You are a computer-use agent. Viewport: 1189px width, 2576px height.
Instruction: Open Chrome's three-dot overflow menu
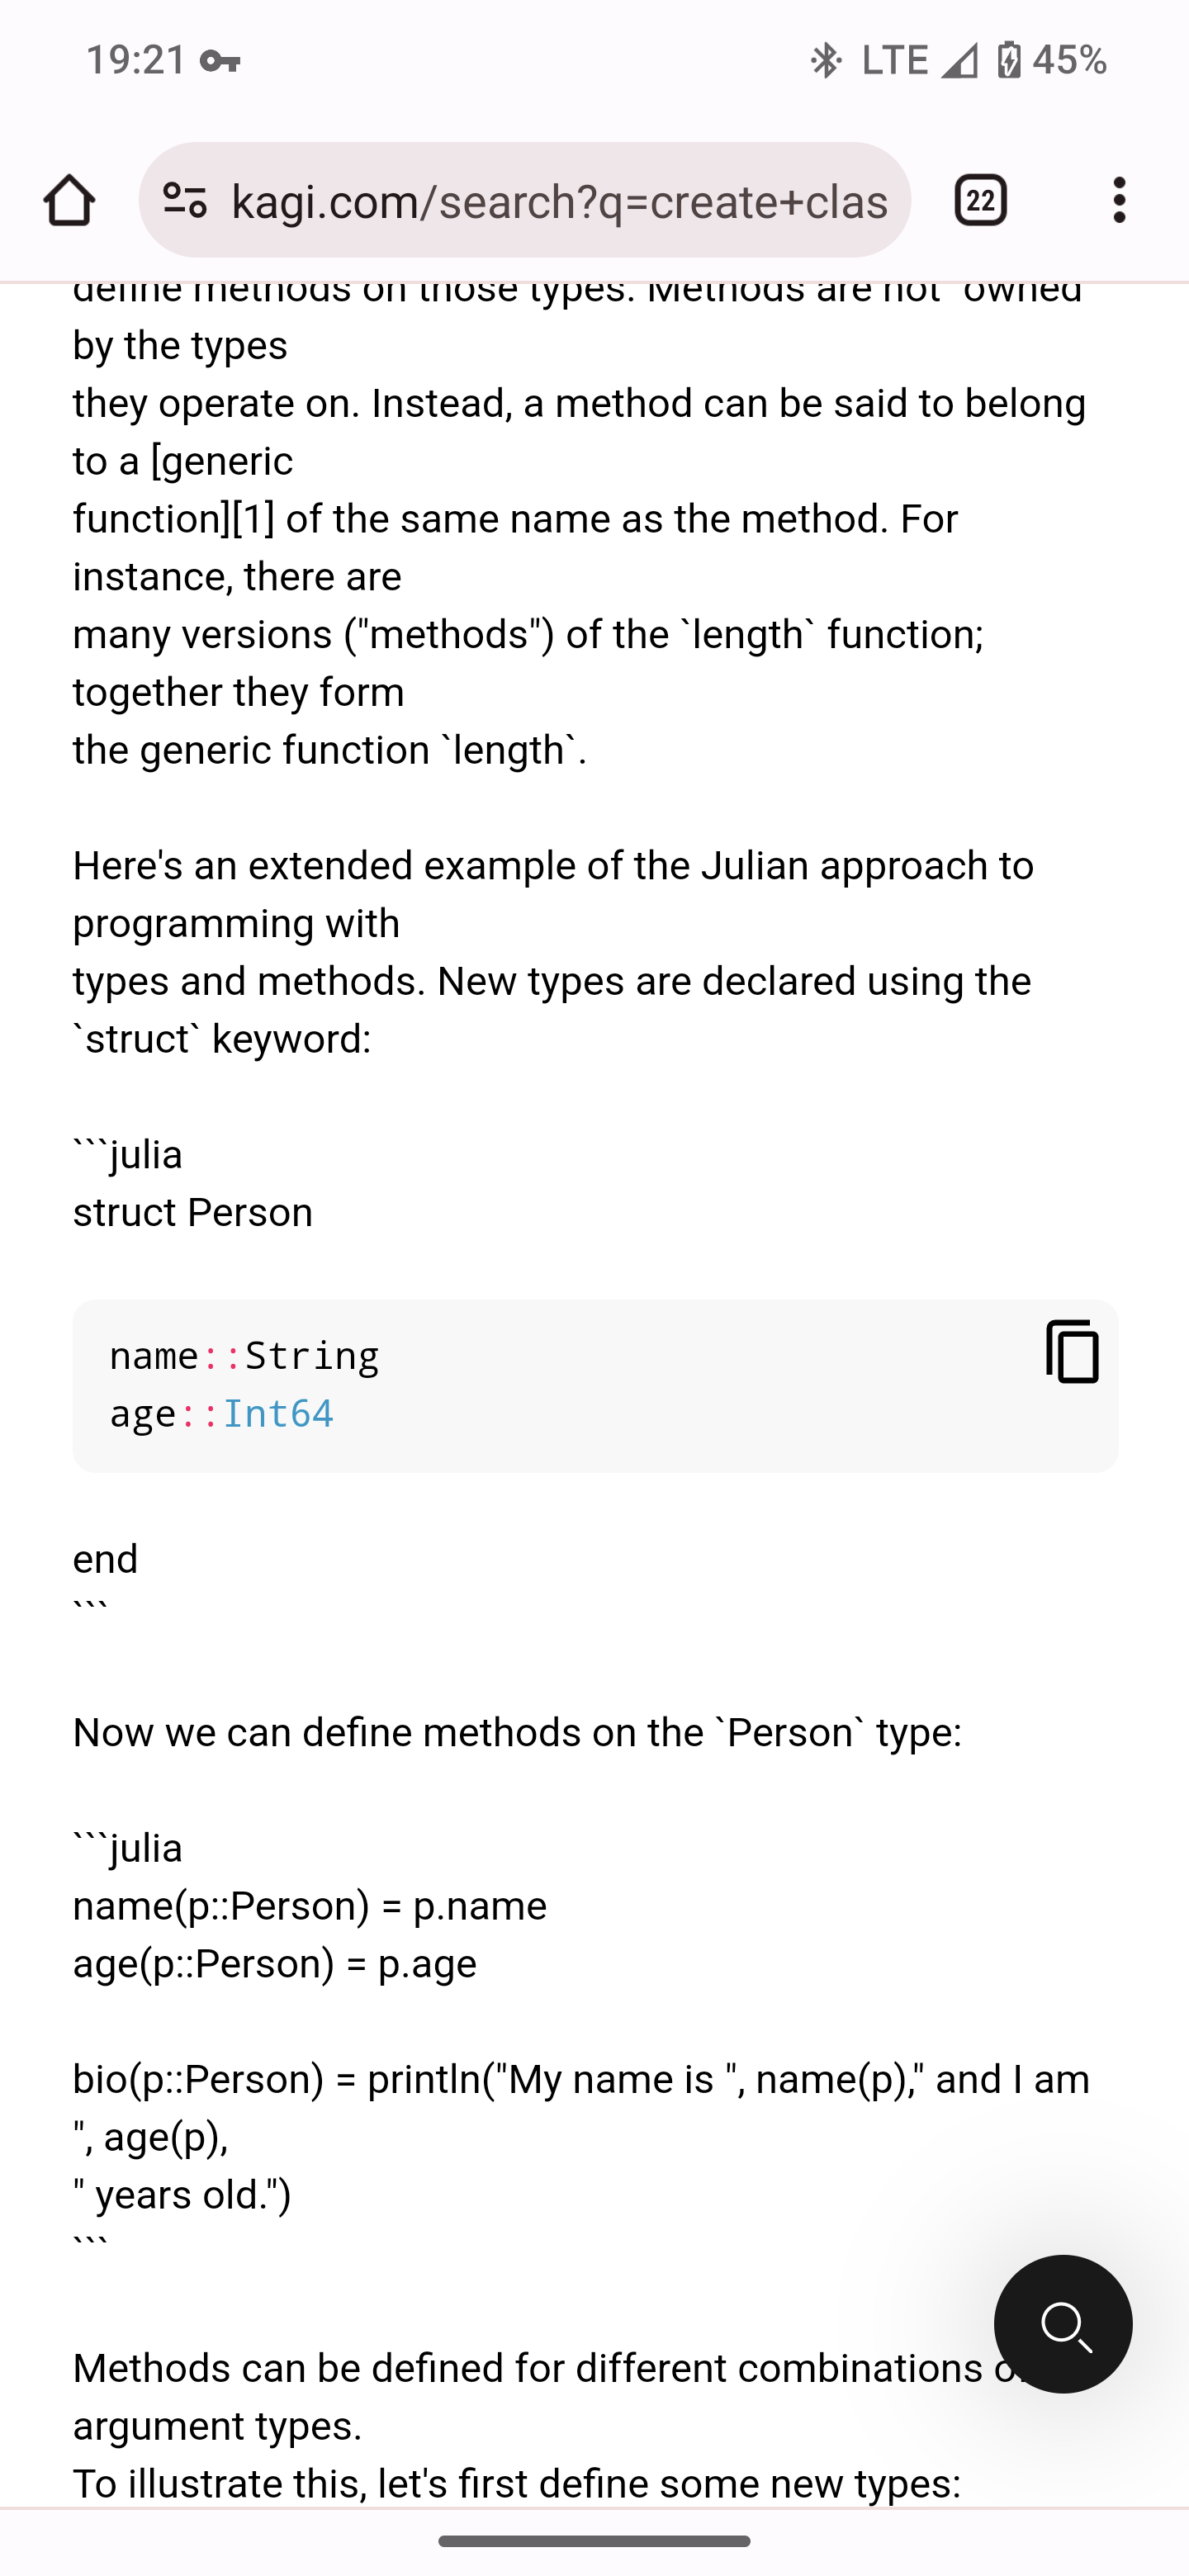pos(1119,200)
